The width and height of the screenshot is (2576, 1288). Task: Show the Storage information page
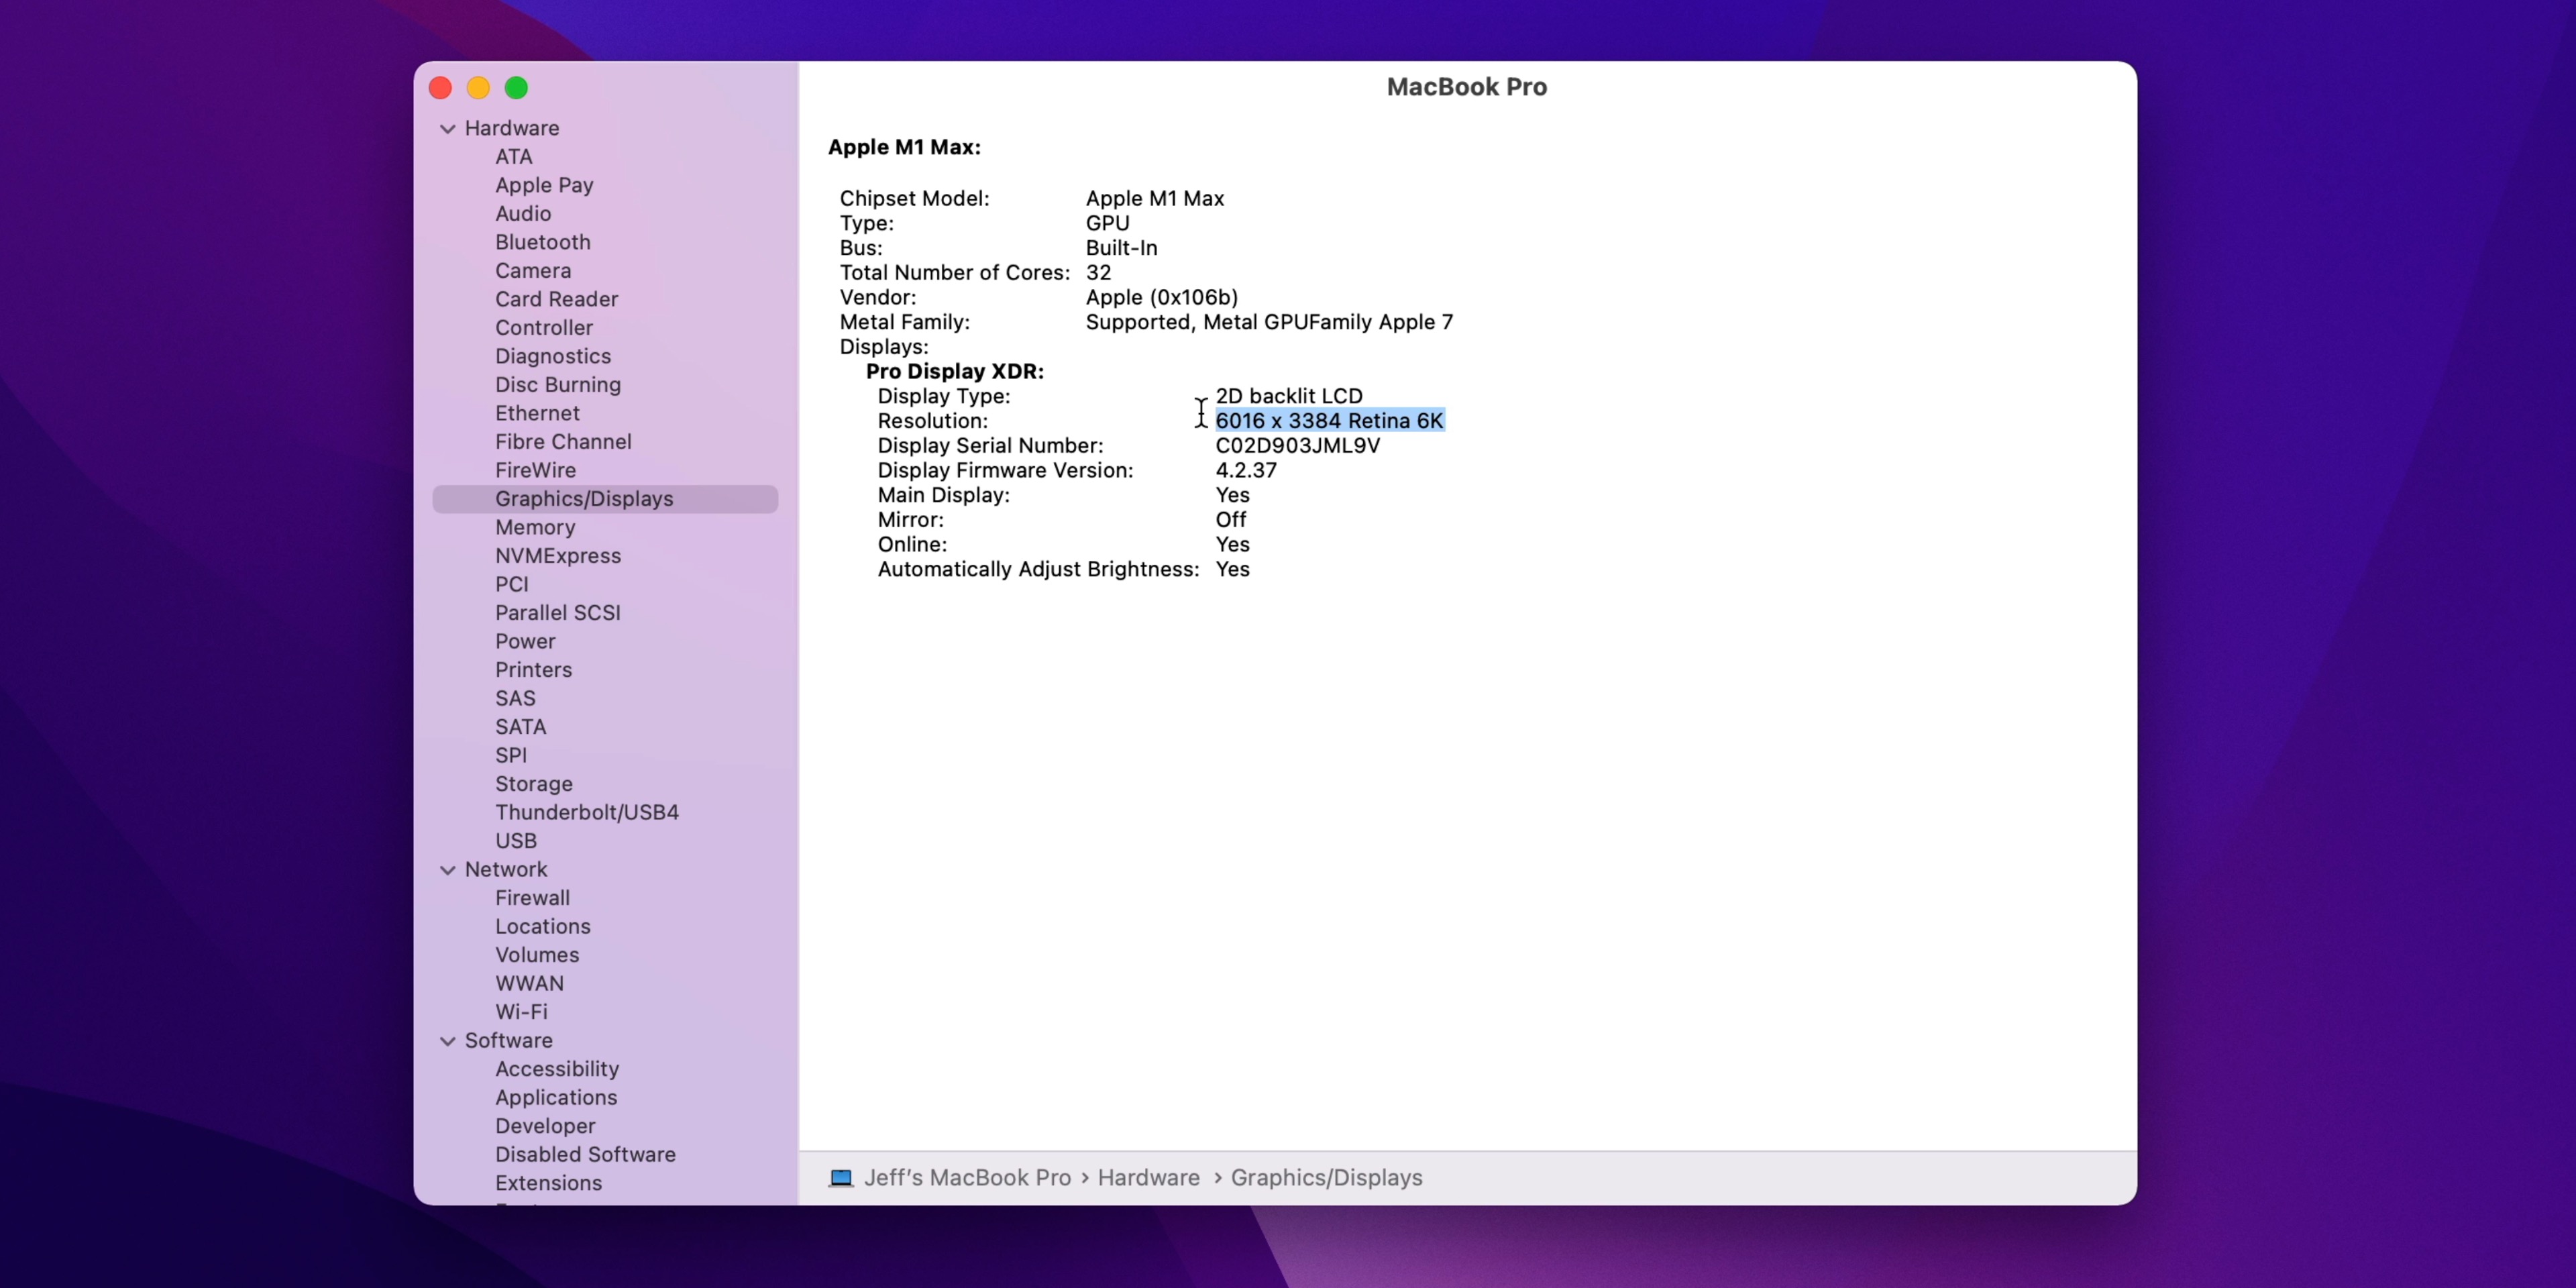533,784
